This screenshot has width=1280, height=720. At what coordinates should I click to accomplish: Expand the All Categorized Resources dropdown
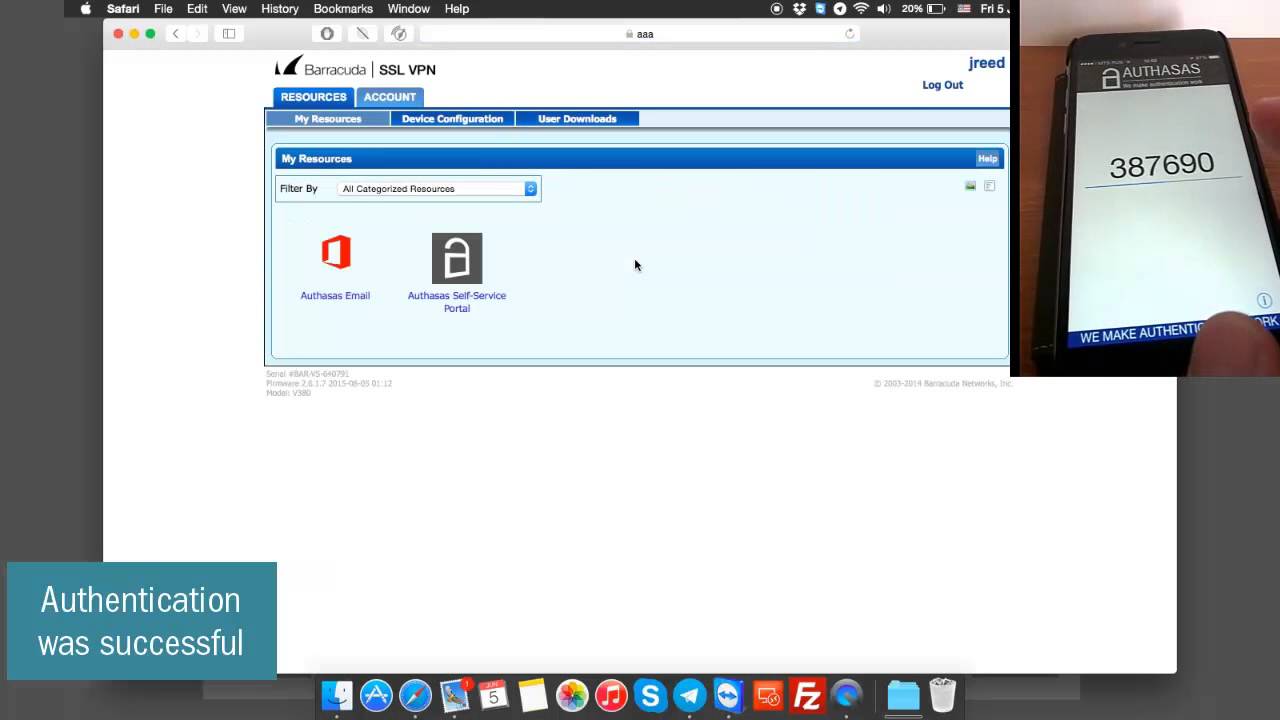click(x=438, y=188)
